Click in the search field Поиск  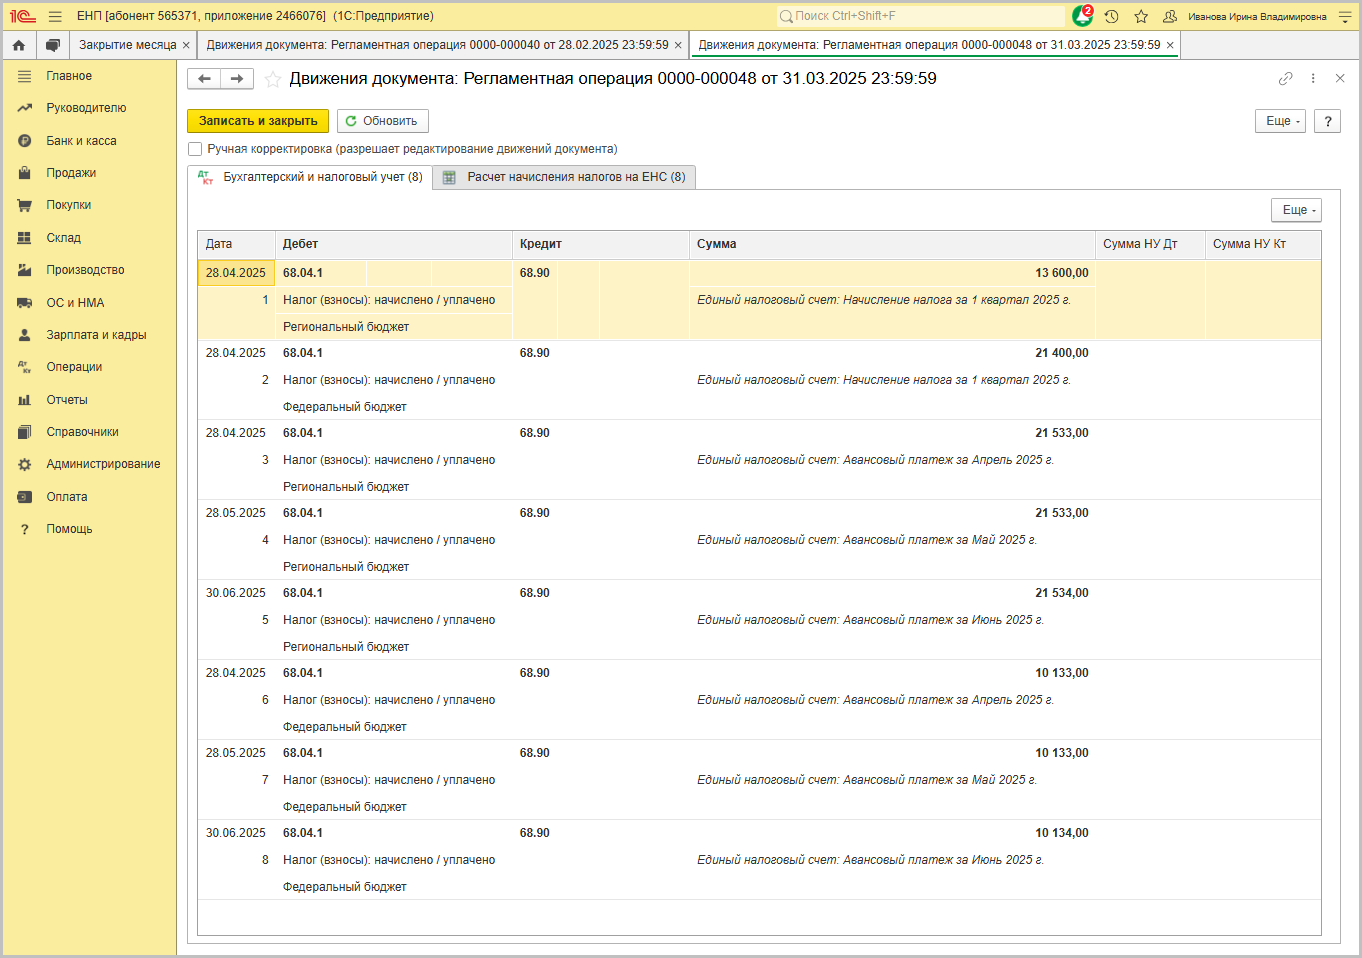click(920, 16)
